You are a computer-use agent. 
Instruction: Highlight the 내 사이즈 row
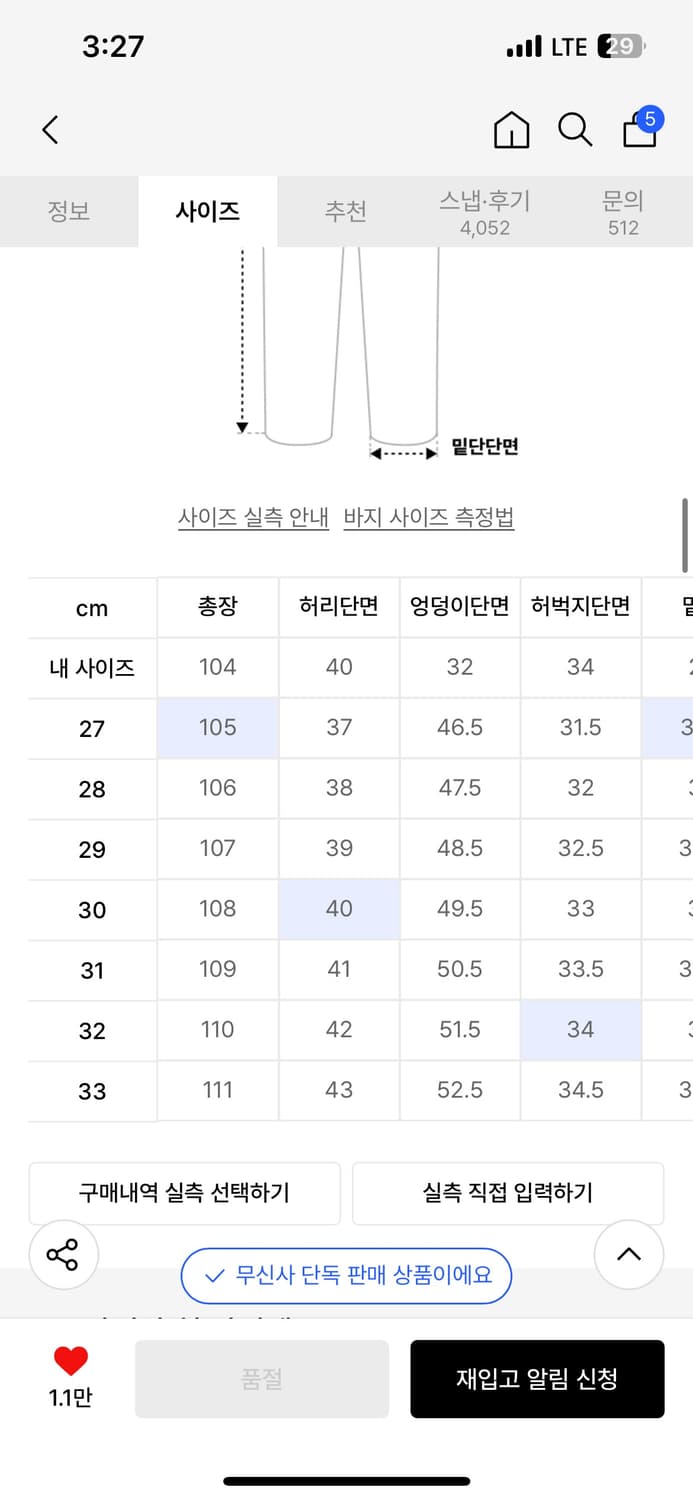coord(91,667)
